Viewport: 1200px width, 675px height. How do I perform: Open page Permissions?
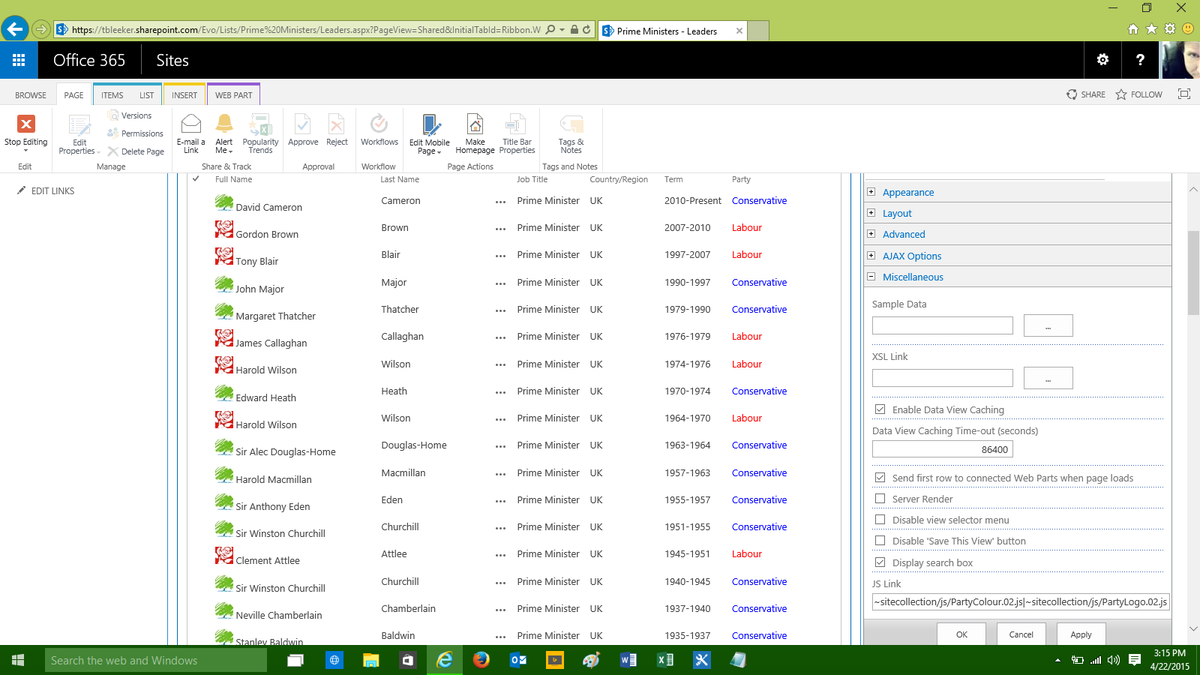tap(135, 133)
